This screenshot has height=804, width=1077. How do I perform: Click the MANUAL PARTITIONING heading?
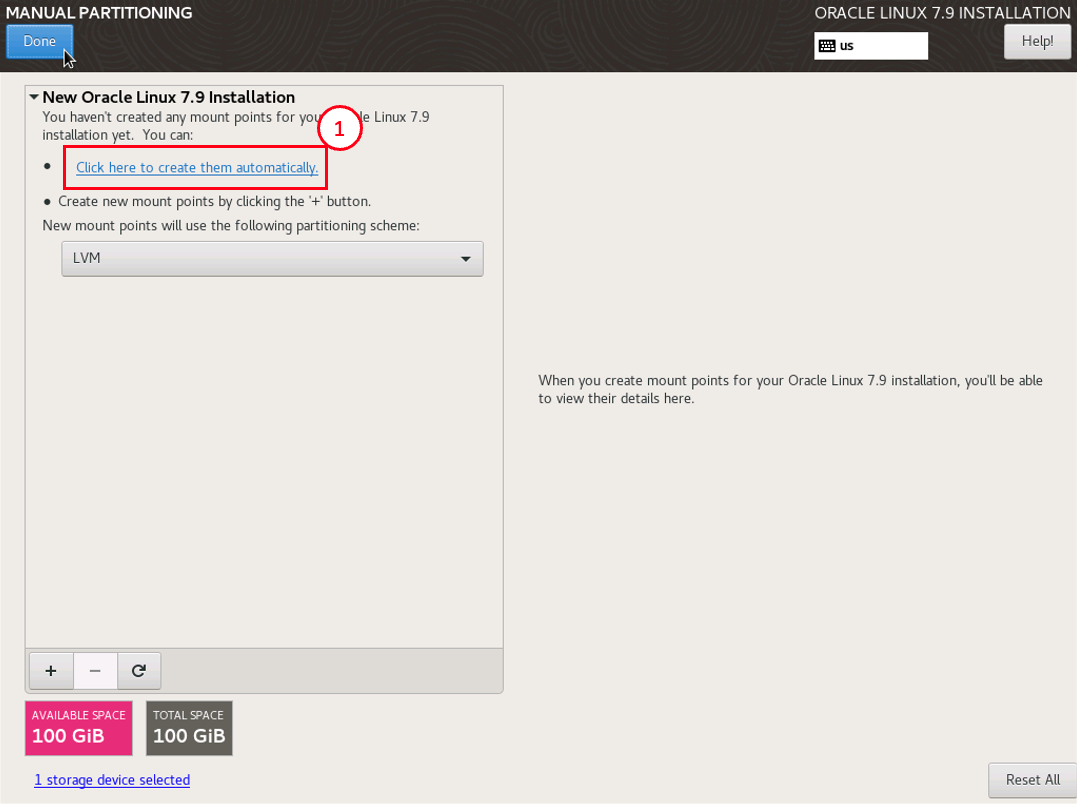(99, 13)
